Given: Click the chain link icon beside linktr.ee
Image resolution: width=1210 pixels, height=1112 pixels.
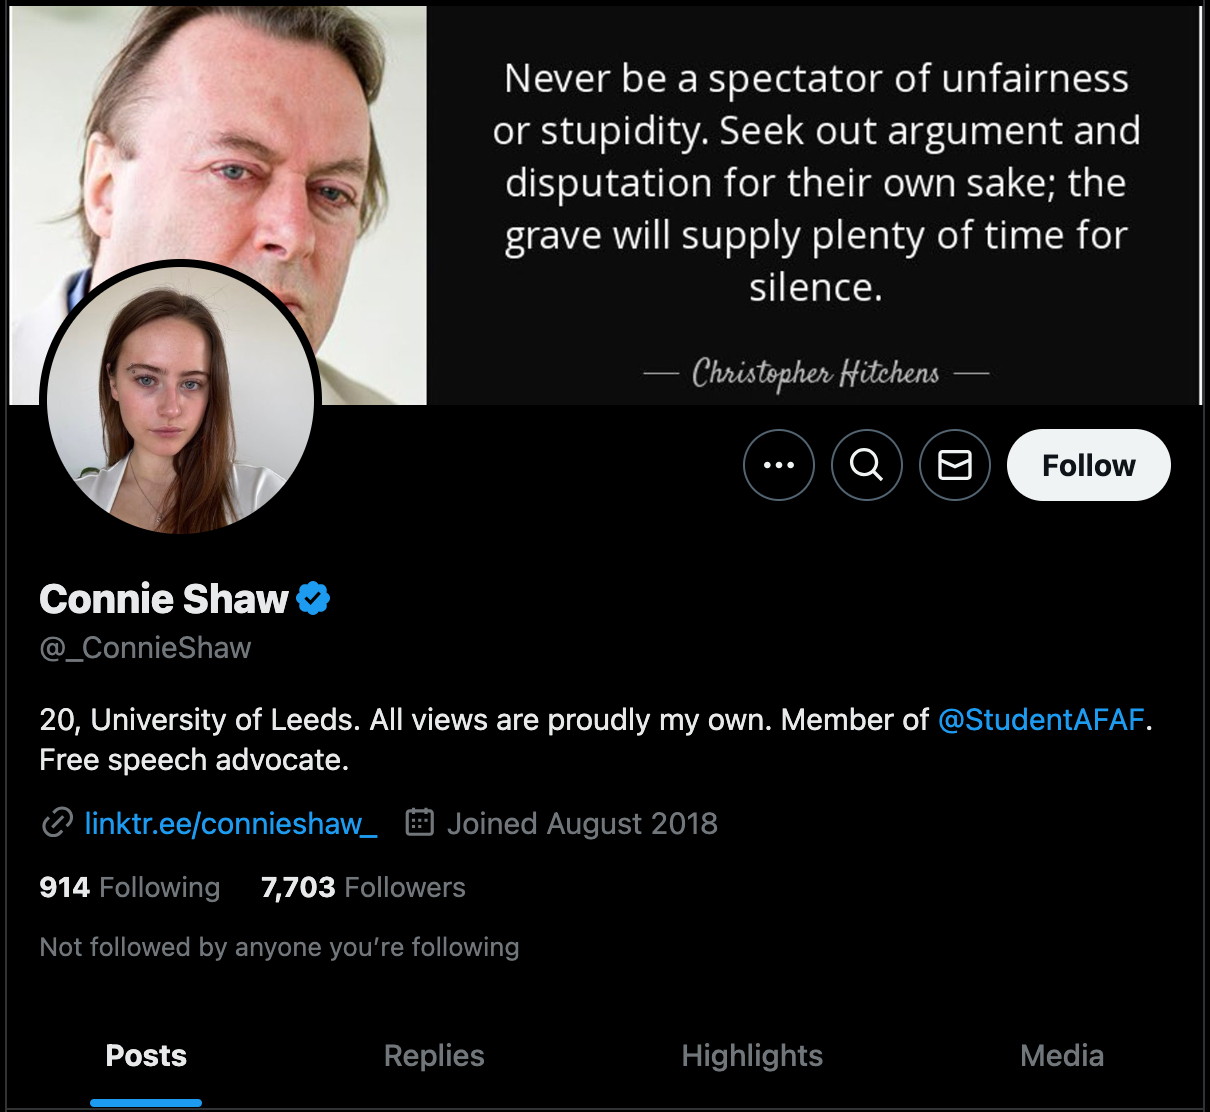Looking at the screenshot, I should pos(57,823).
